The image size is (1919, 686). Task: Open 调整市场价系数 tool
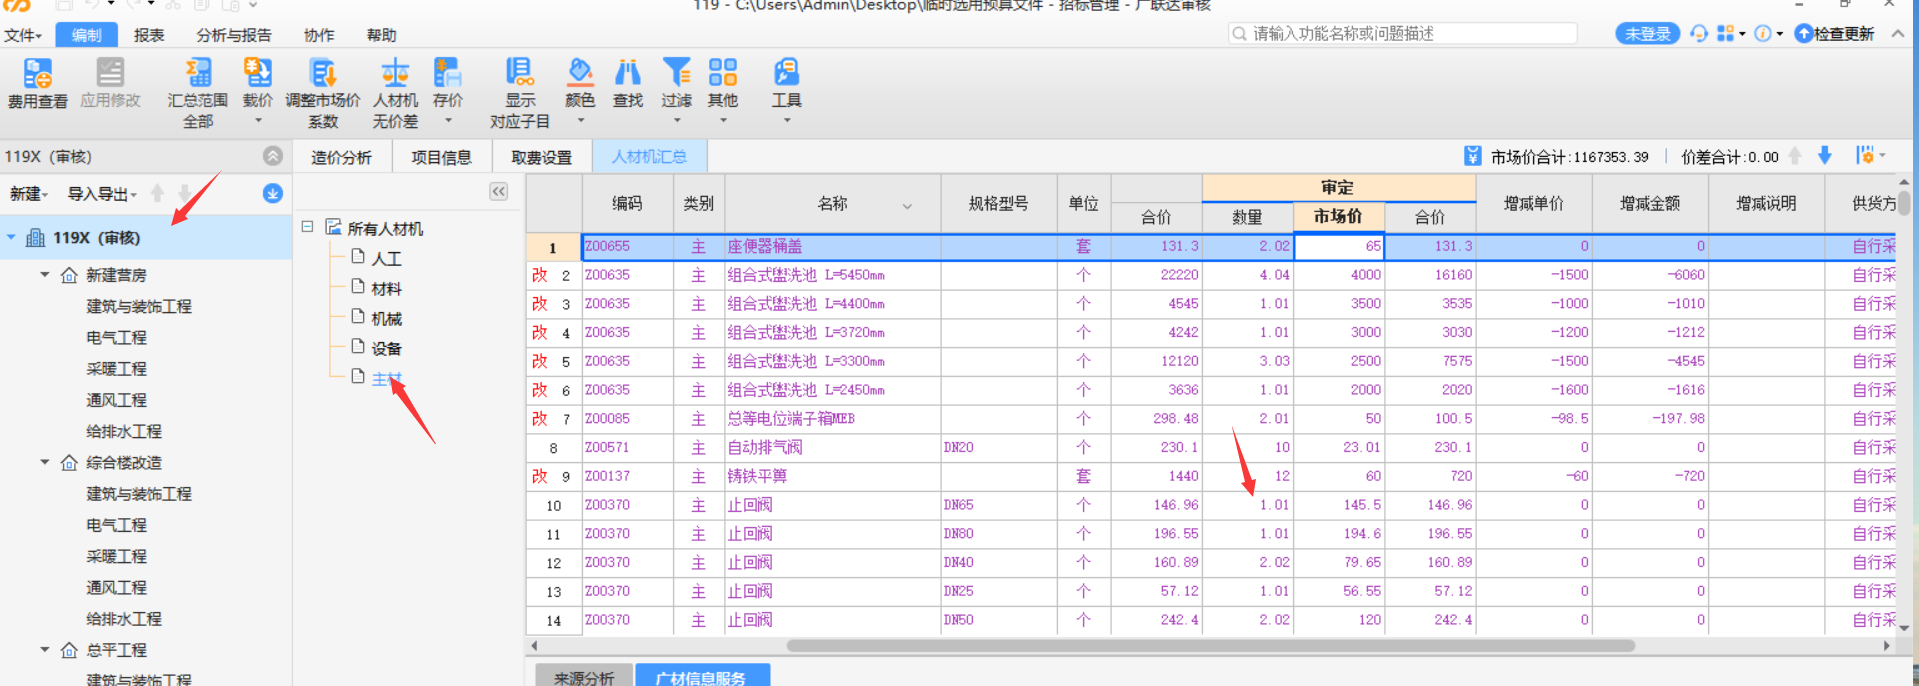[322, 93]
